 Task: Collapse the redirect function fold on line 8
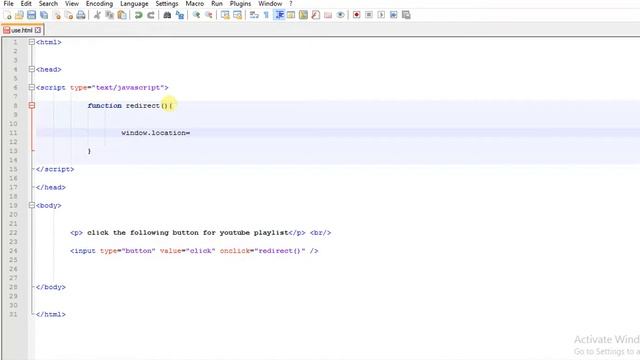31,106
